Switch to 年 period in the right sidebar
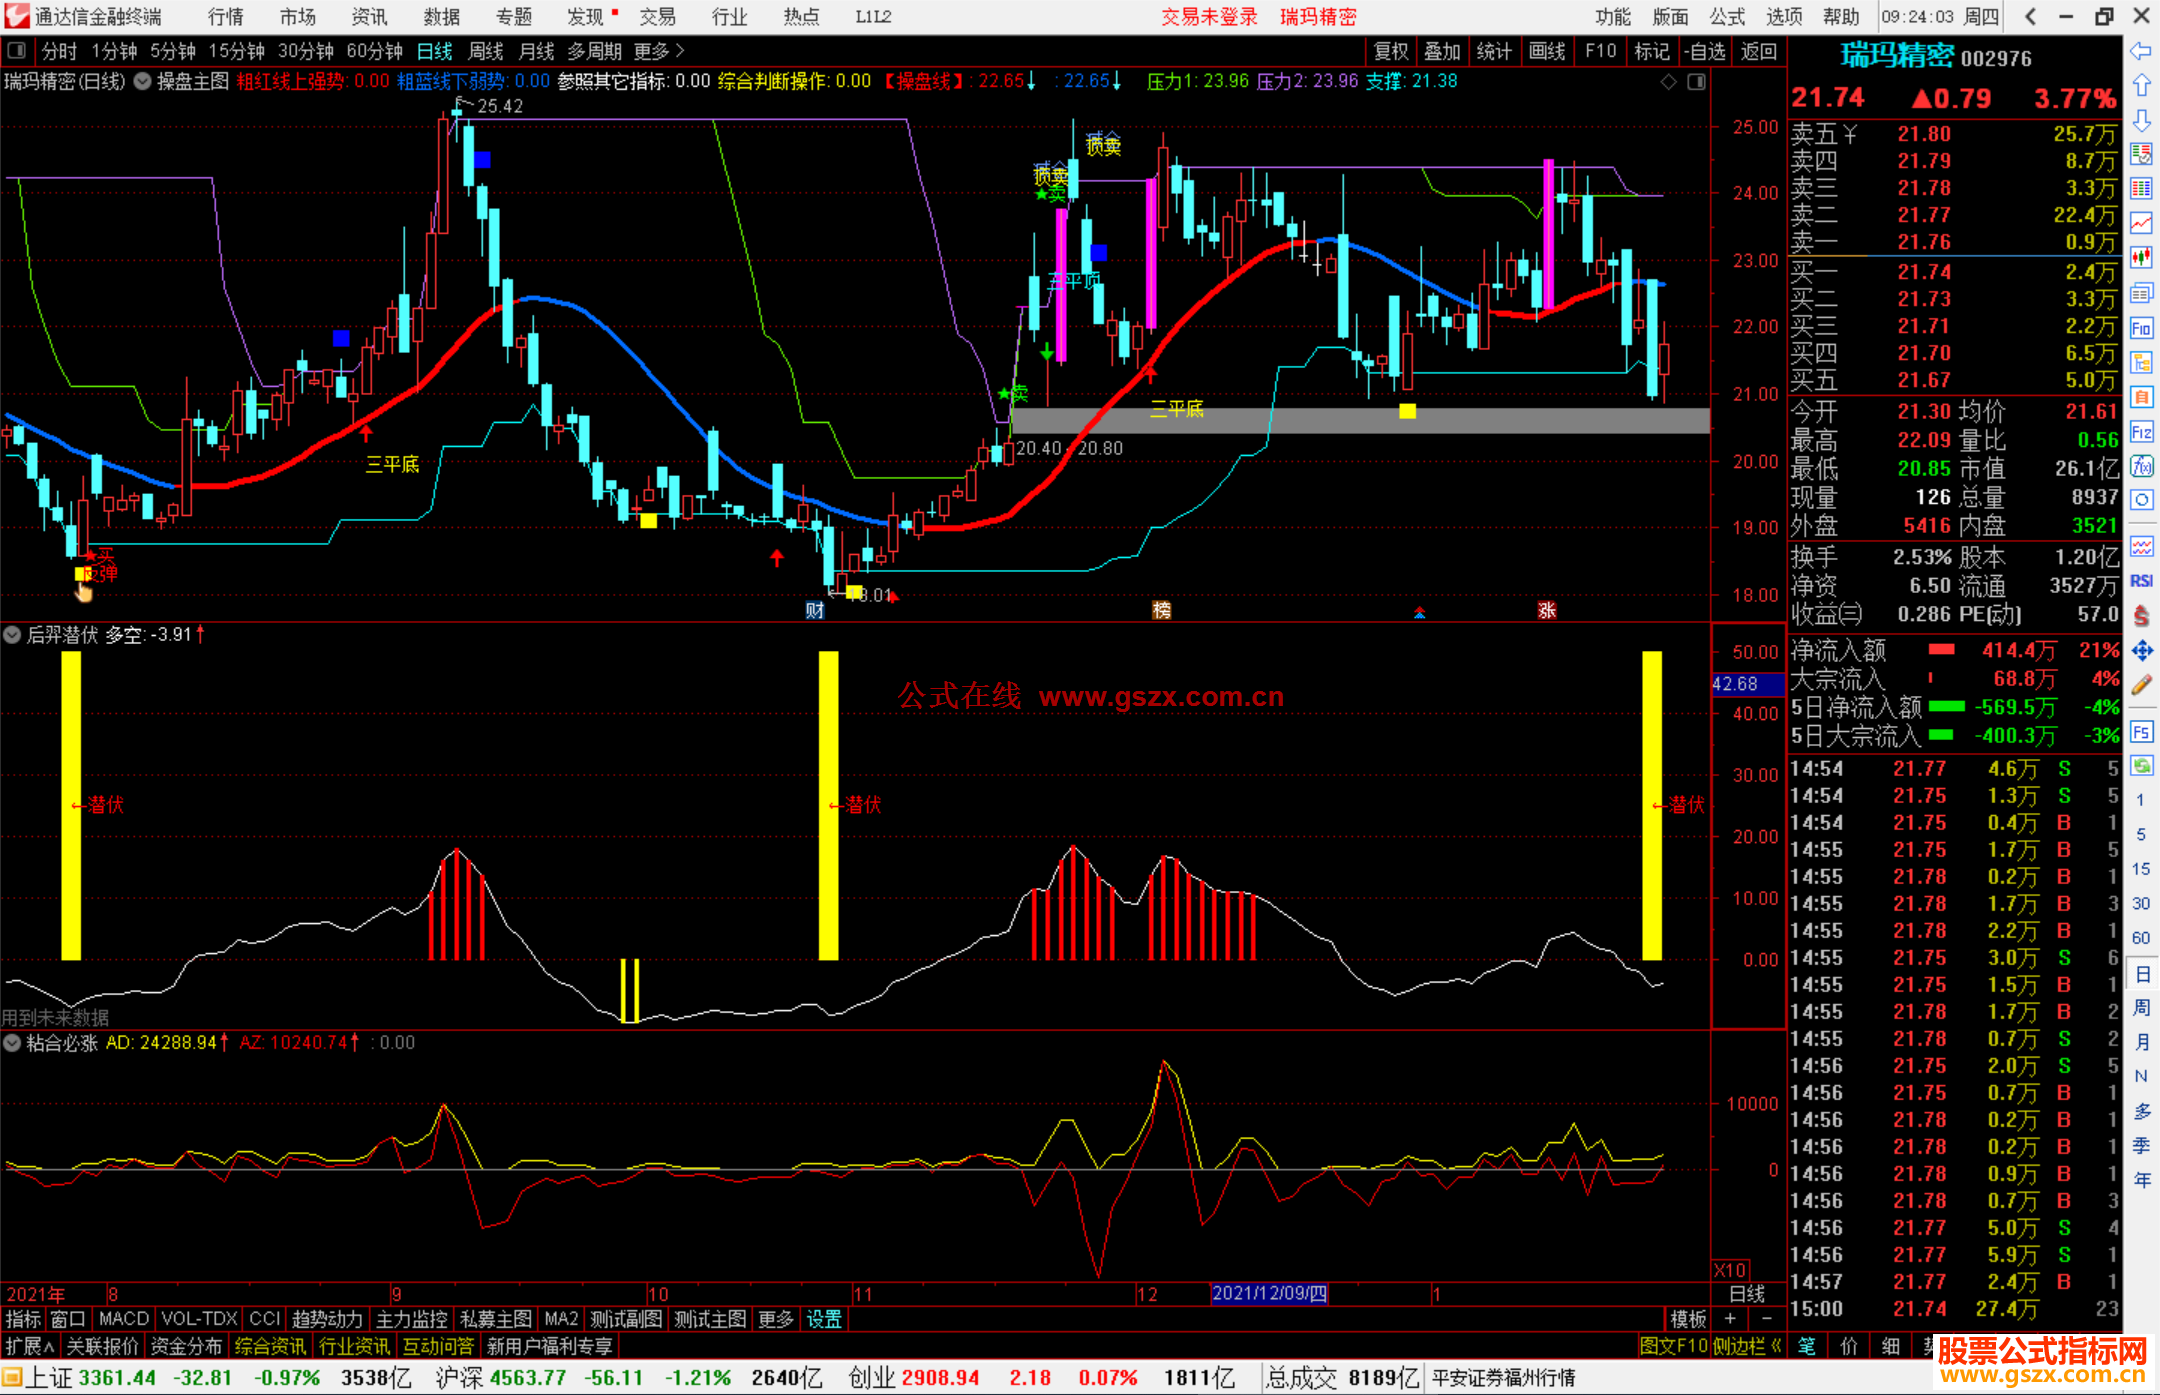Screen dimensions: 2160x1395 (2142, 1180)
